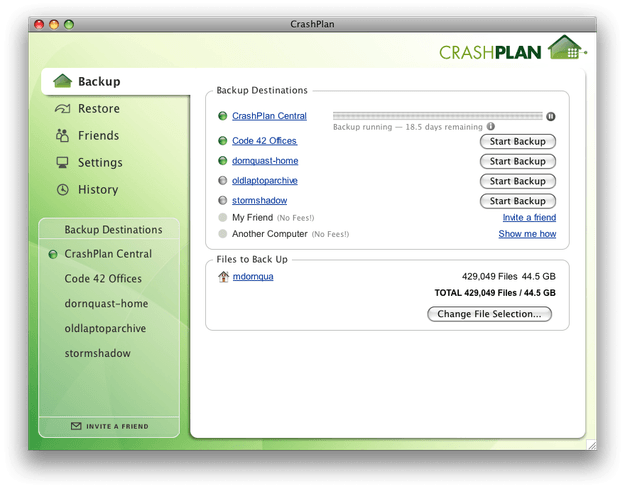Click the mdornqua home folder icon
The image size is (625, 489).
pos(223,276)
